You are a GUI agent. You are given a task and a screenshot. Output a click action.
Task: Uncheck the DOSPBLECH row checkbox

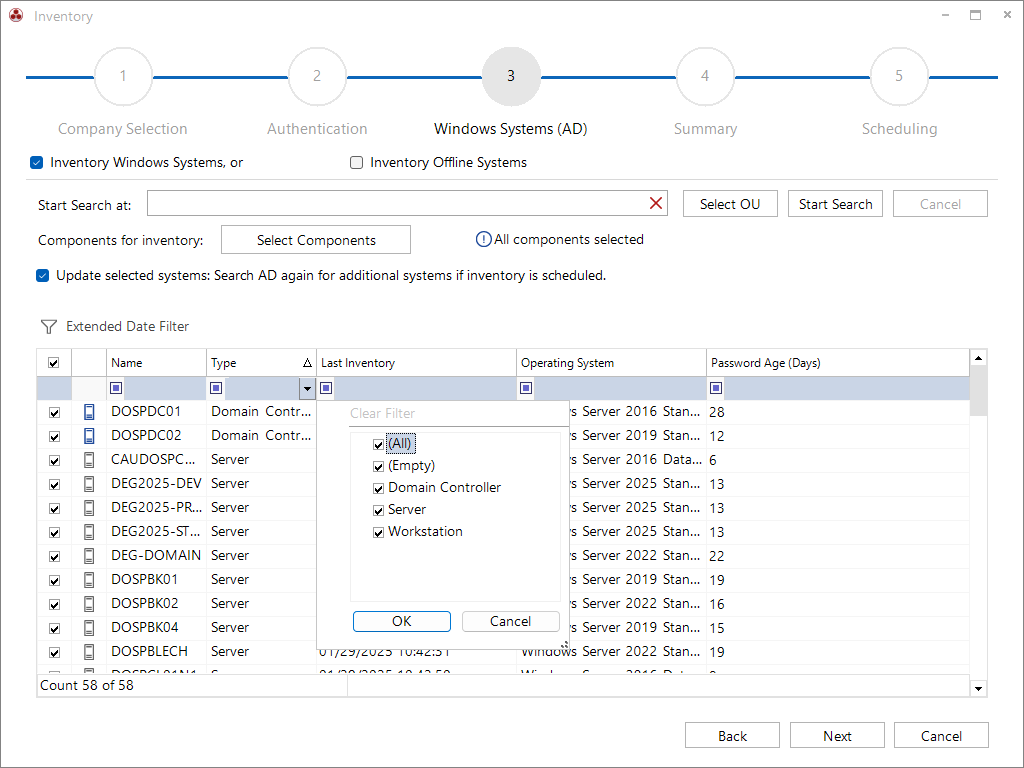54,652
